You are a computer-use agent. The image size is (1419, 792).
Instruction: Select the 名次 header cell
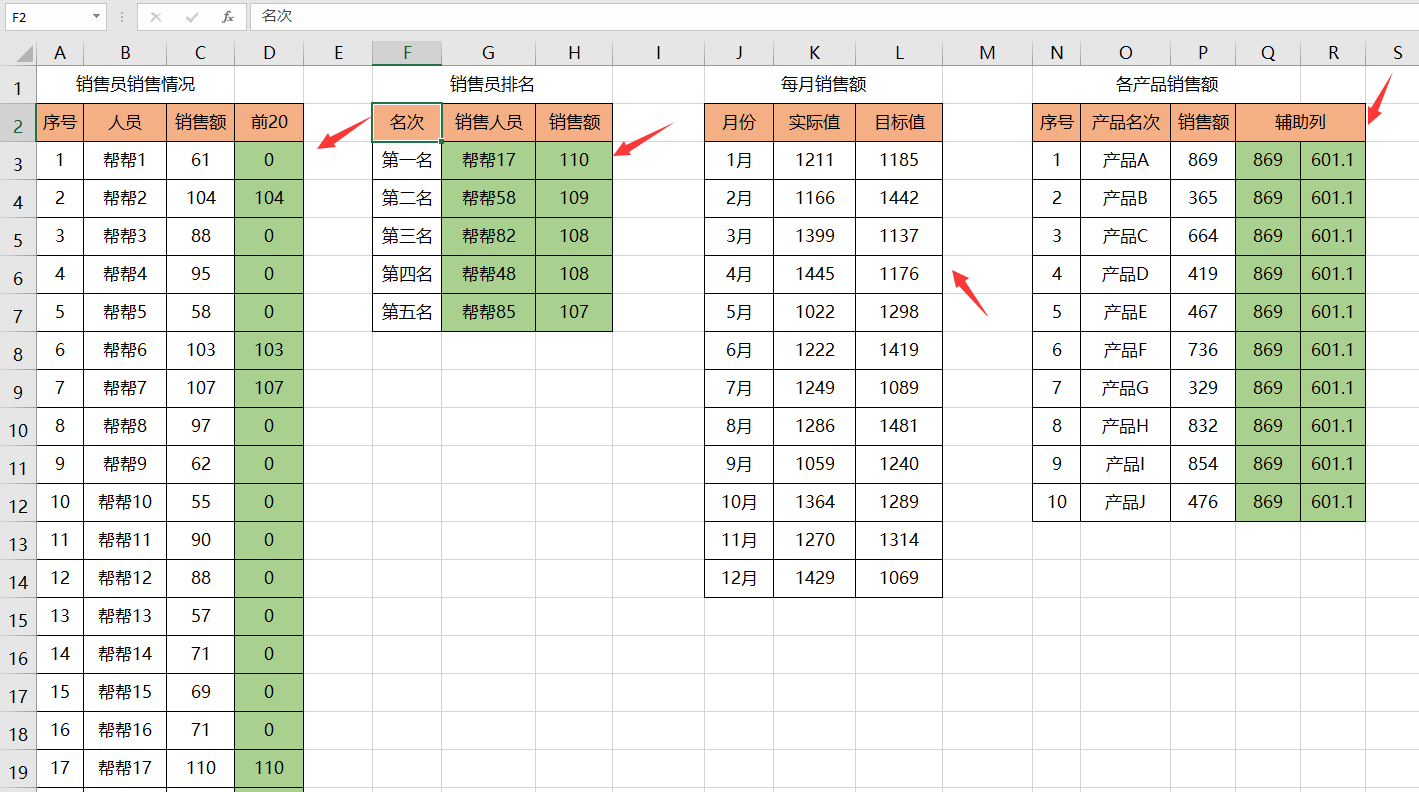click(x=407, y=122)
